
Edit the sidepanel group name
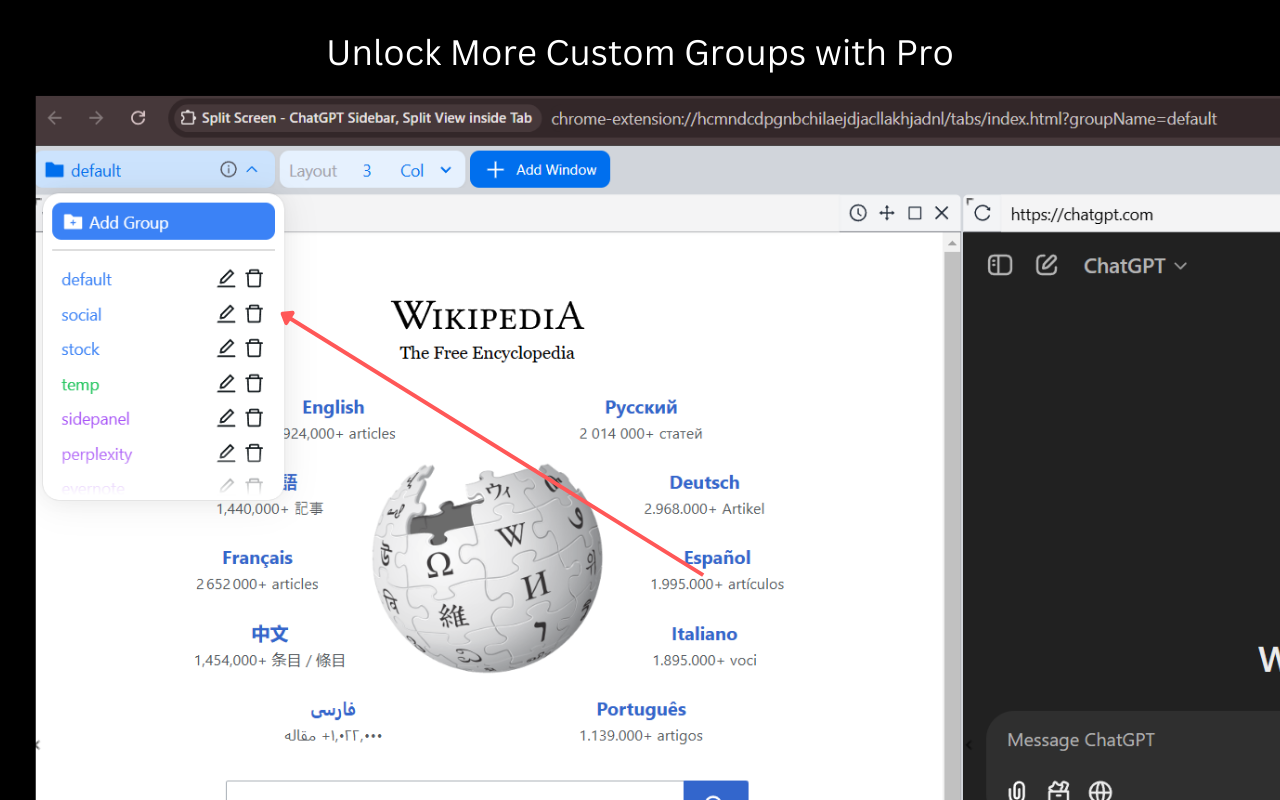[x=226, y=418]
